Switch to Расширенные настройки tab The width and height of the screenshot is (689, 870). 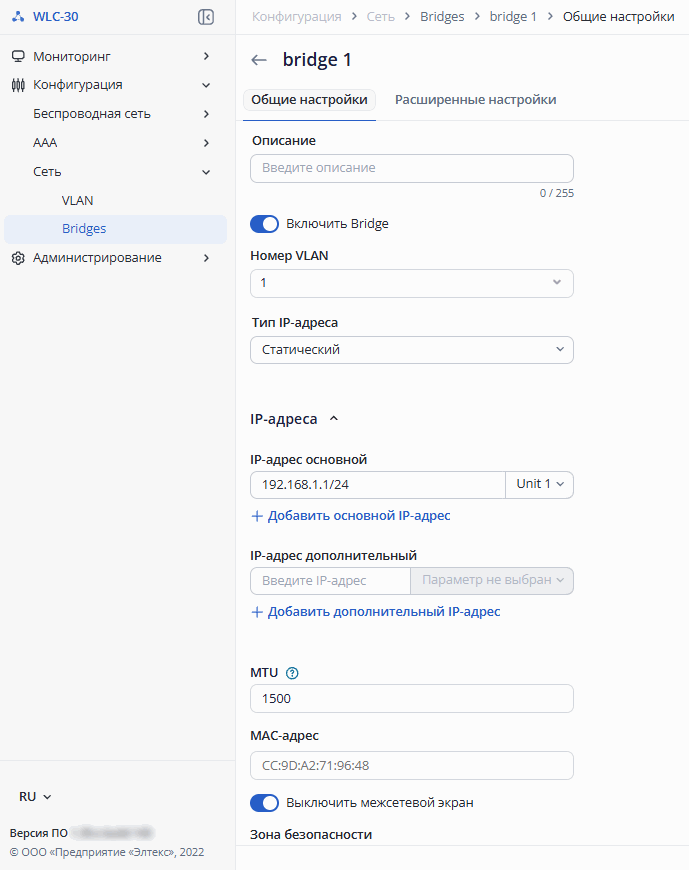pyautogui.click(x=475, y=100)
